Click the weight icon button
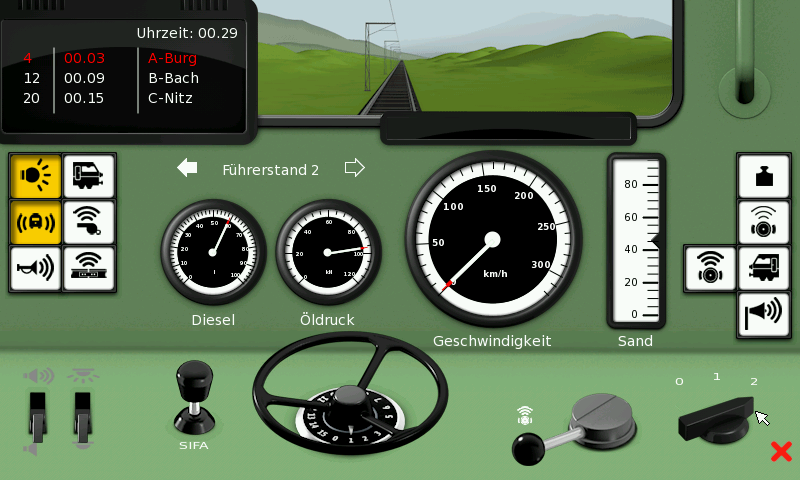Image resolution: width=800 pixels, height=480 pixels. click(764, 176)
